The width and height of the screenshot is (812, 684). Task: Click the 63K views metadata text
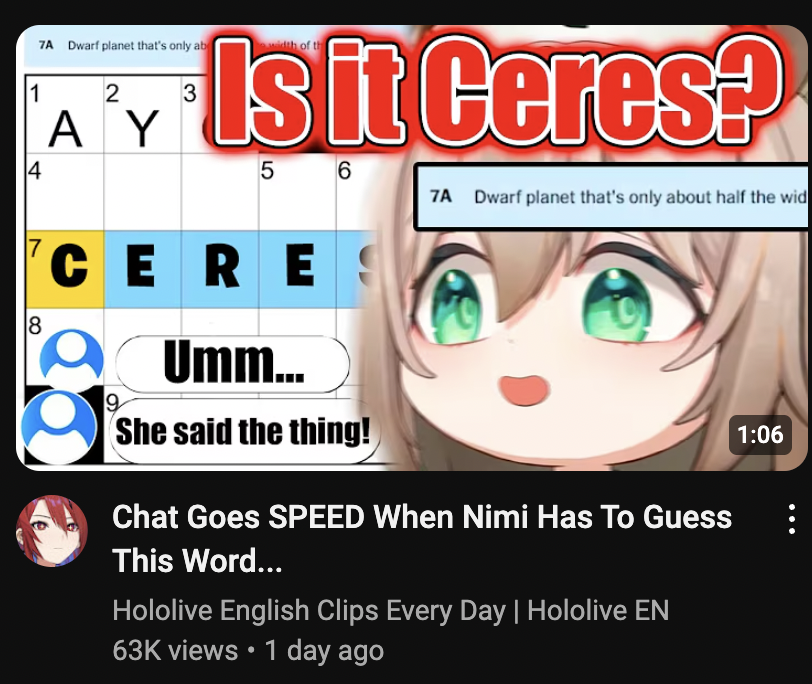click(x=175, y=650)
